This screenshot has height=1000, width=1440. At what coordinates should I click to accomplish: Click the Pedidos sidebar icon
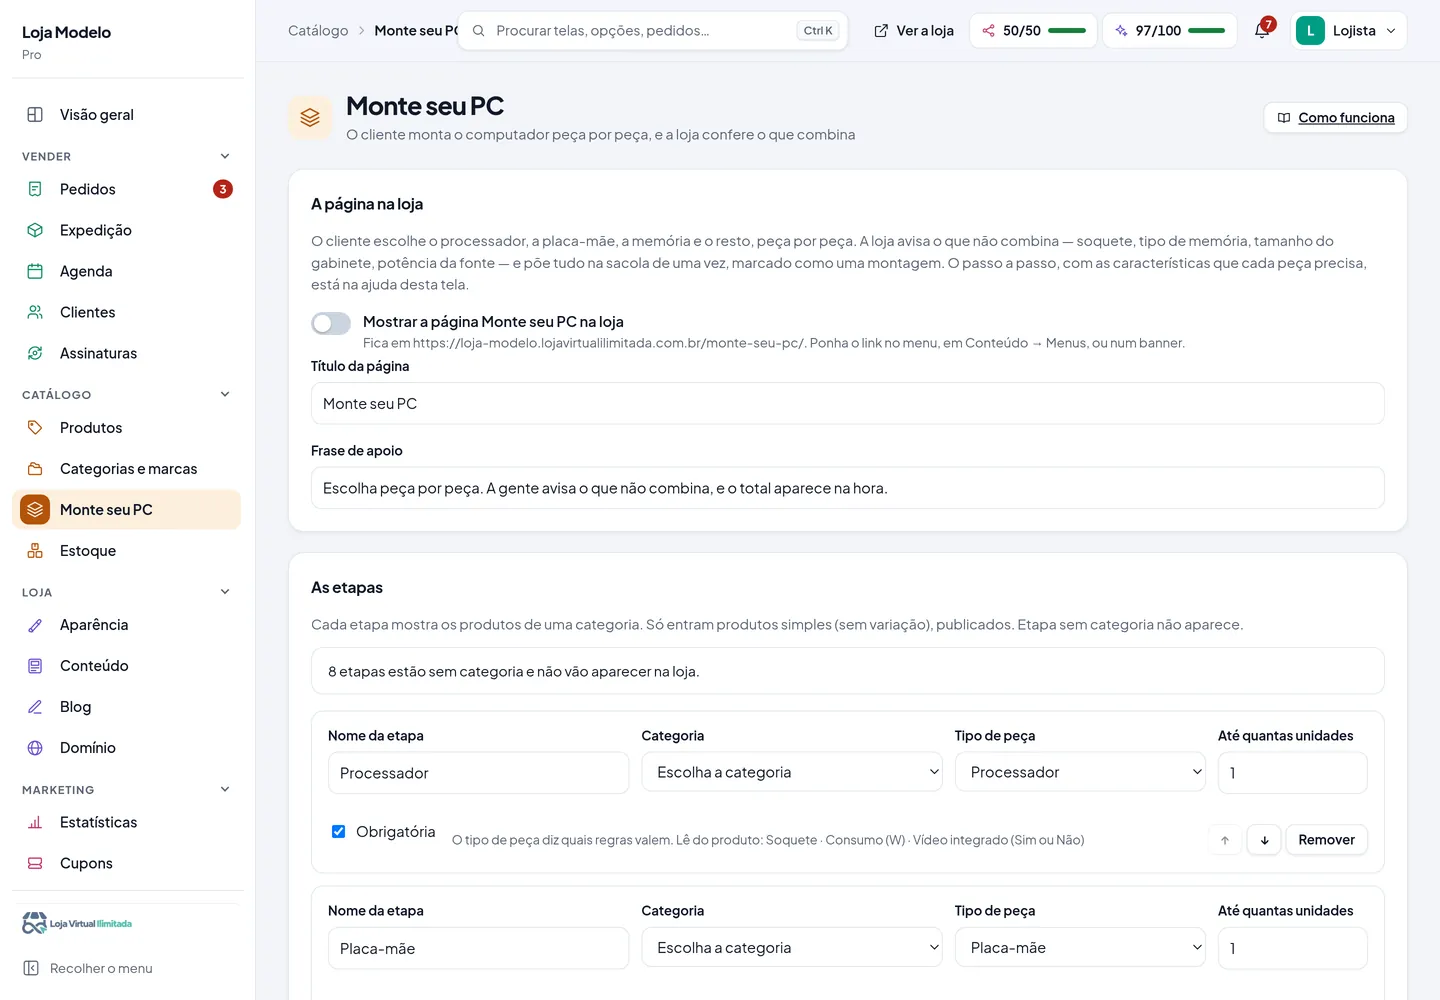(x=35, y=189)
